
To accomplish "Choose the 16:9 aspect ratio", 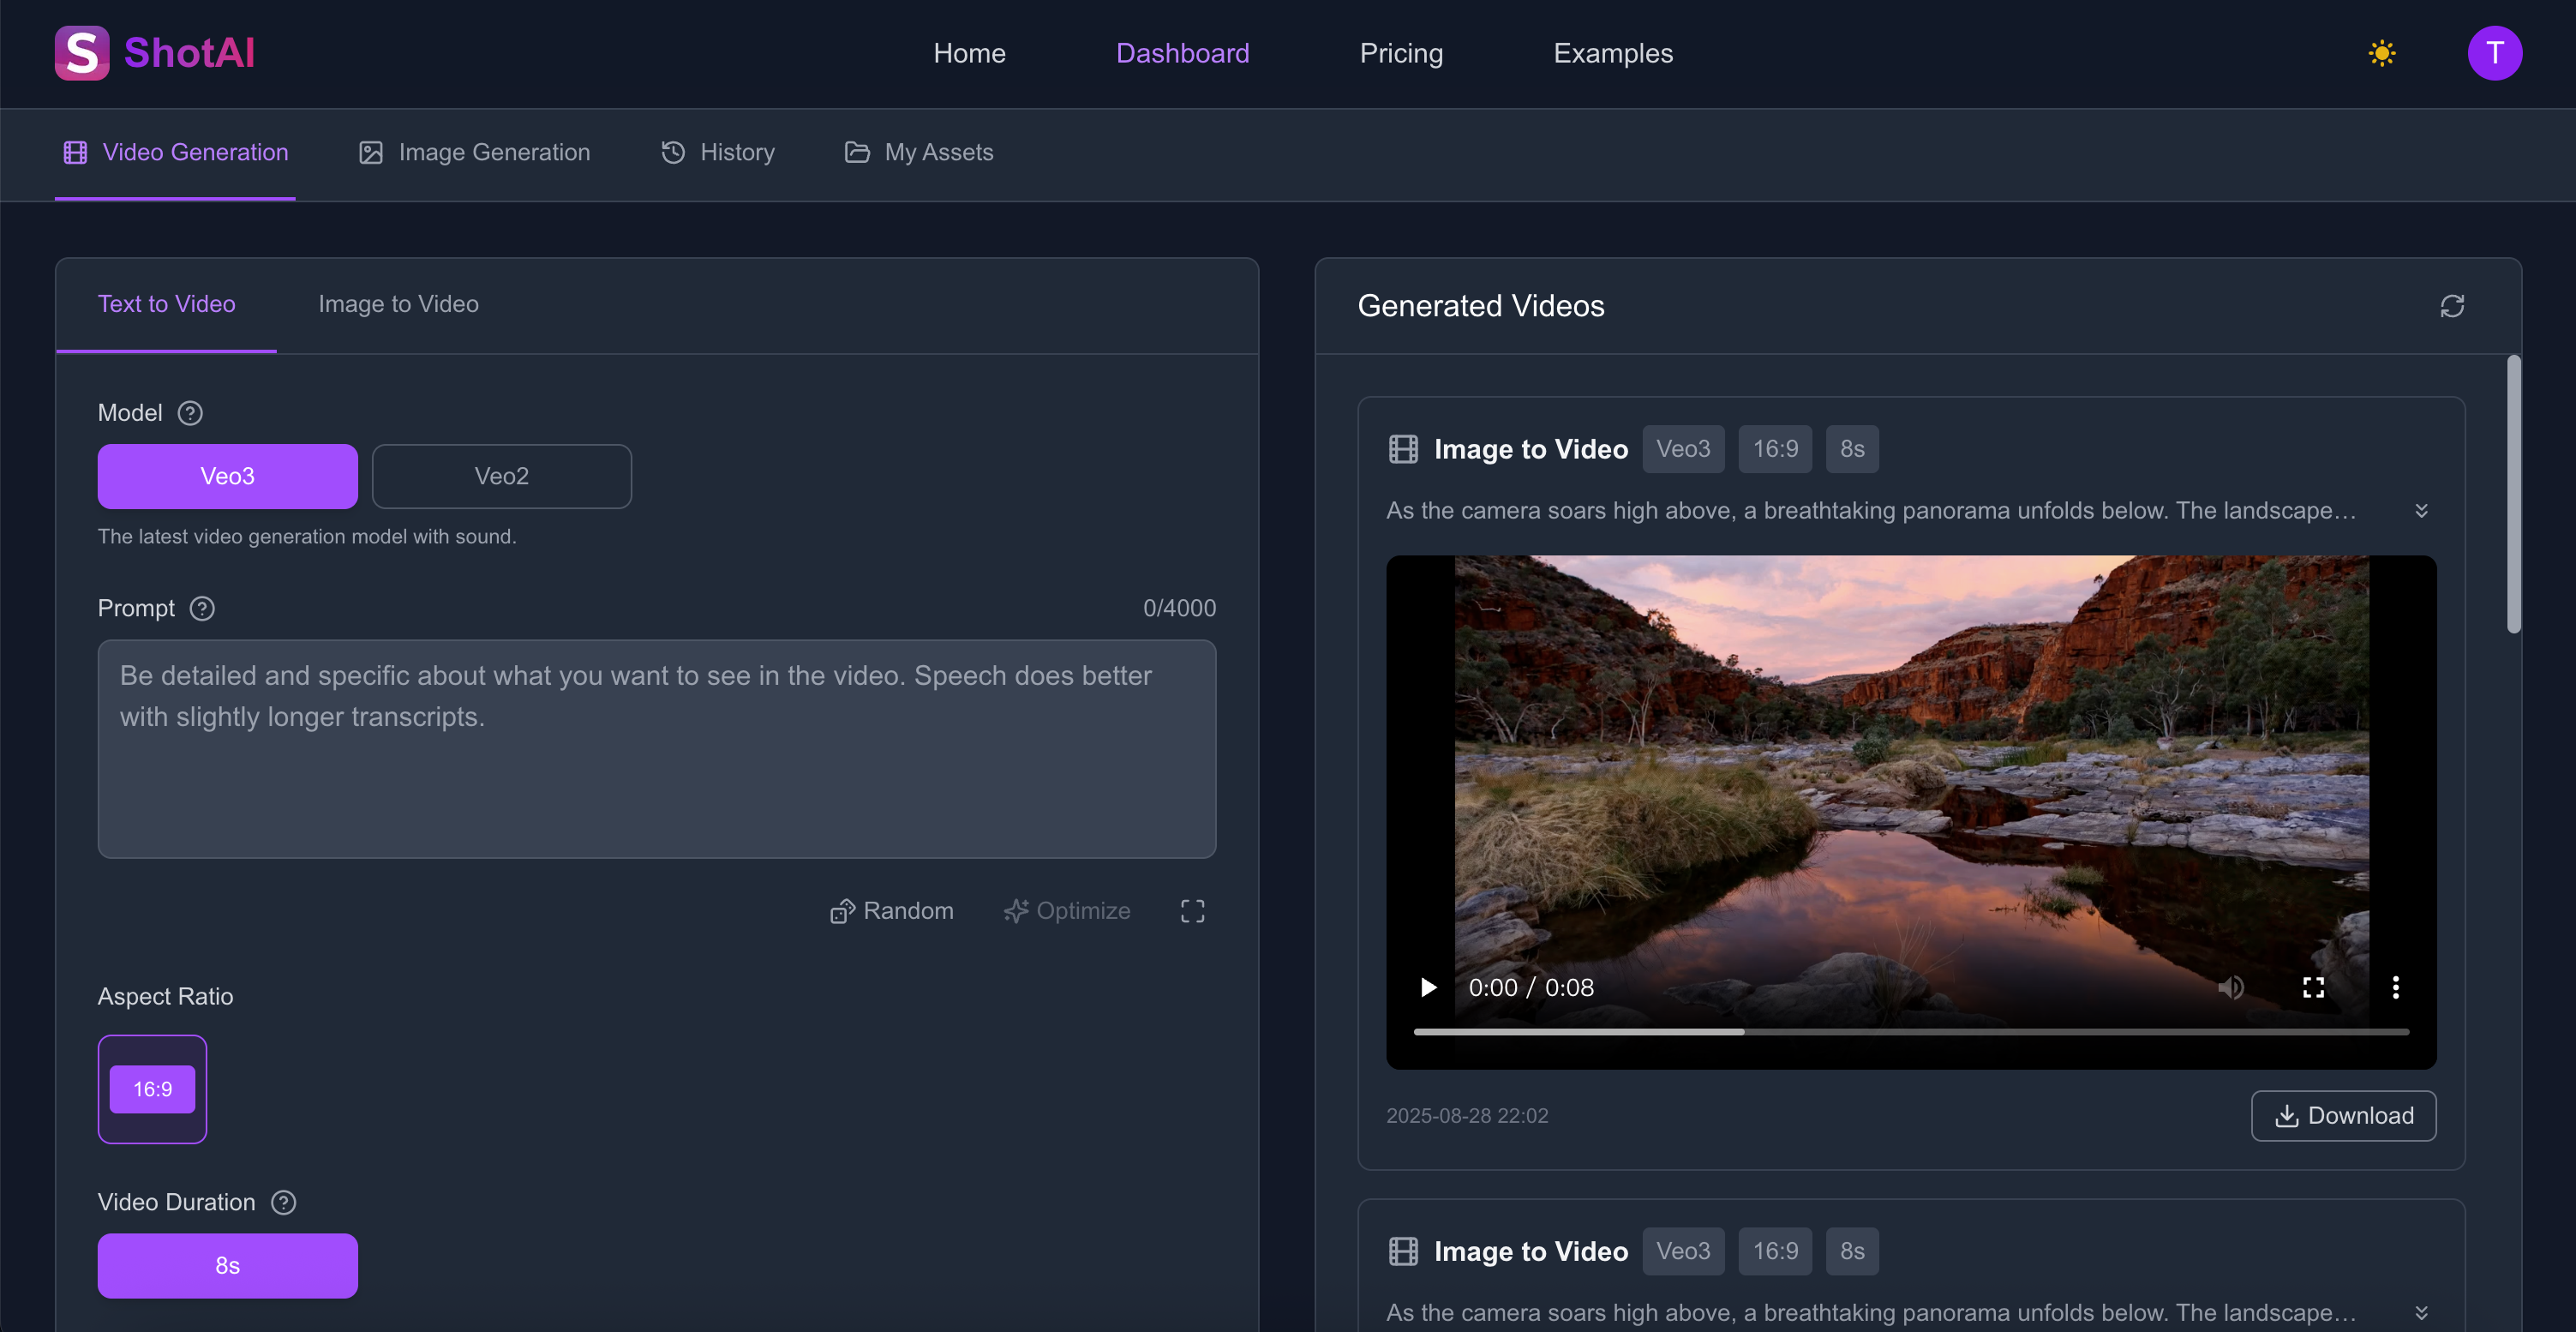I will pos(152,1089).
